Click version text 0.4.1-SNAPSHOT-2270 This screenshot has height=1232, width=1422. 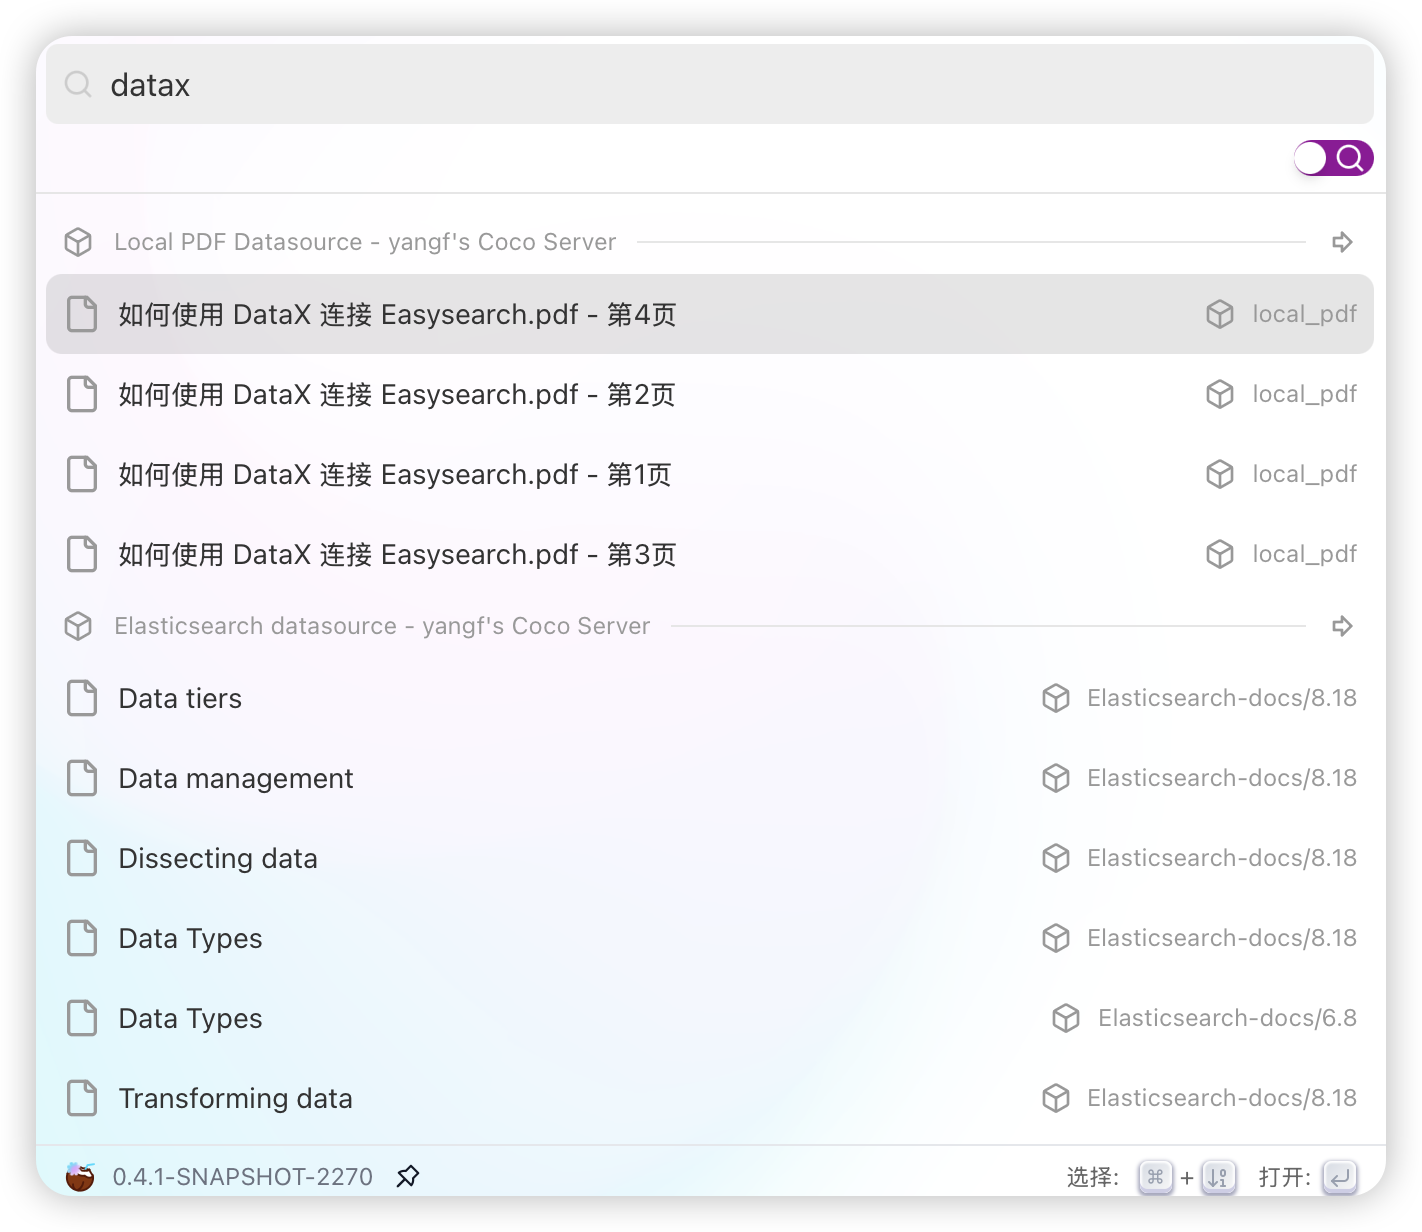(x=243, y=1177)
